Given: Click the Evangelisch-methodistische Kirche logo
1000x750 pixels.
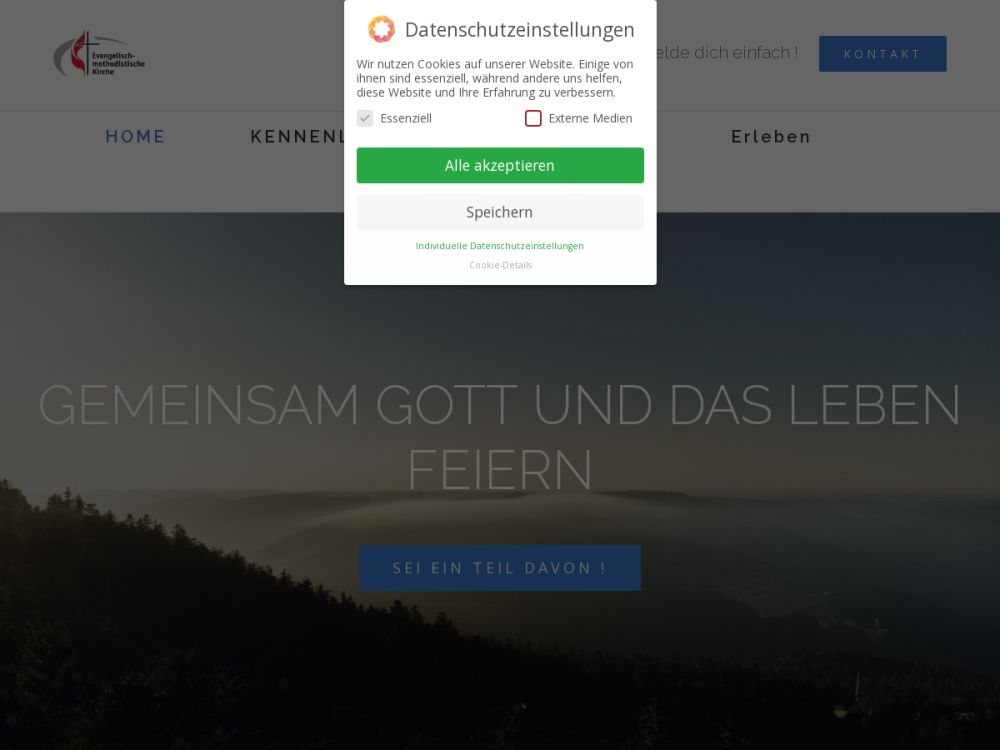Looking at the screenshot, I should 99,55.
